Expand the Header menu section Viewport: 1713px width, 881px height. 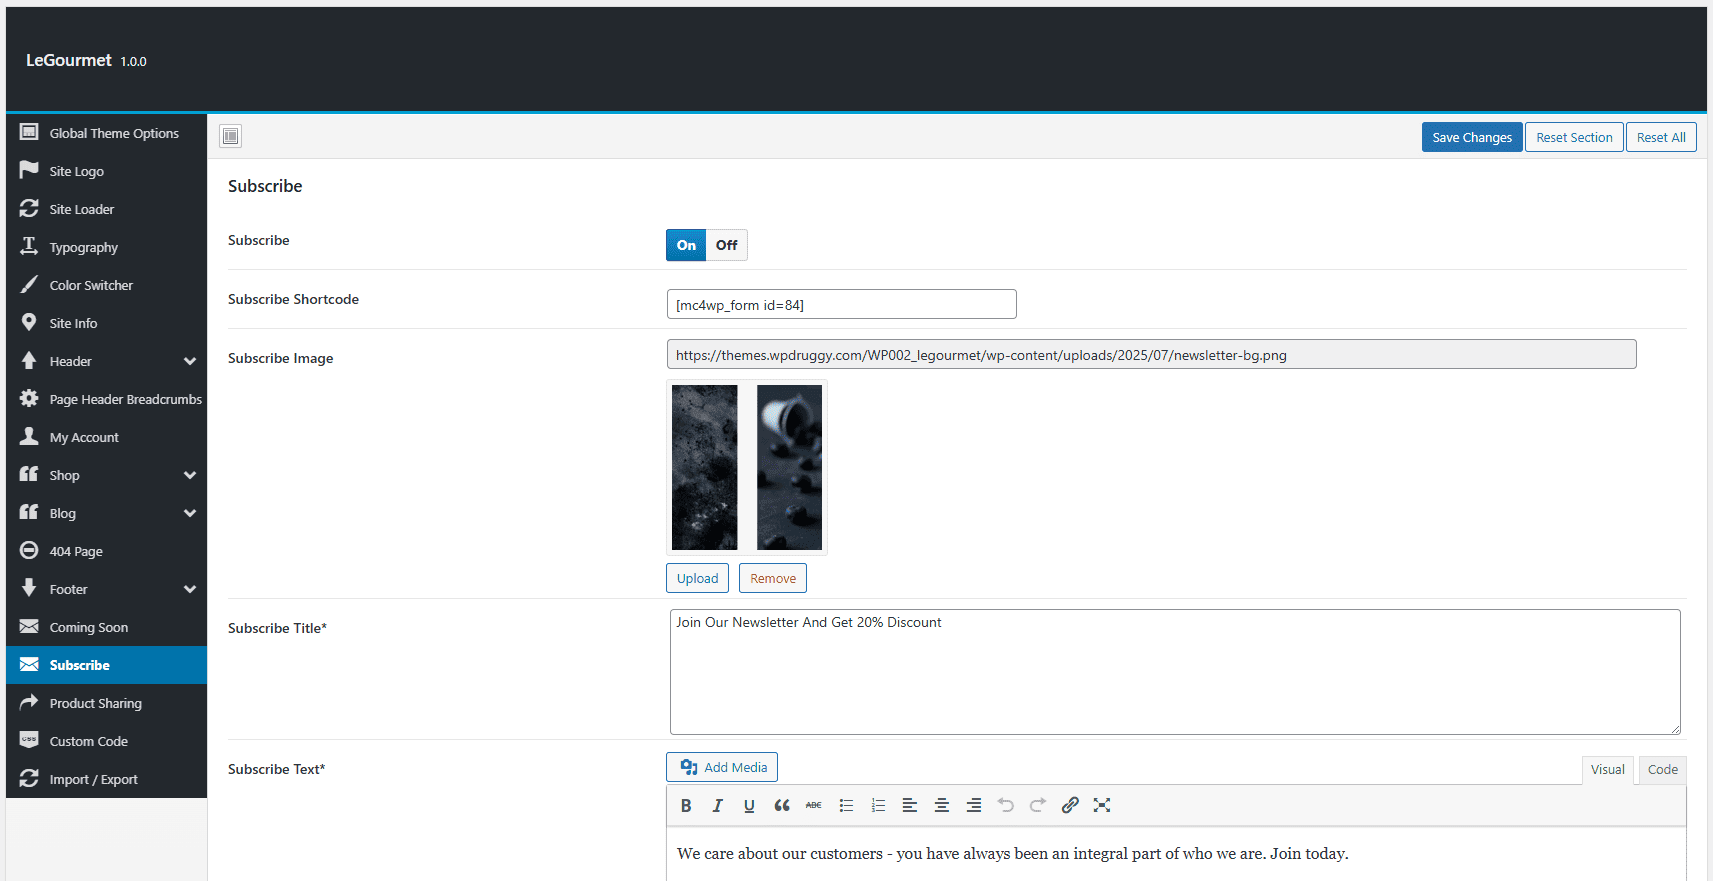(190, 361)
